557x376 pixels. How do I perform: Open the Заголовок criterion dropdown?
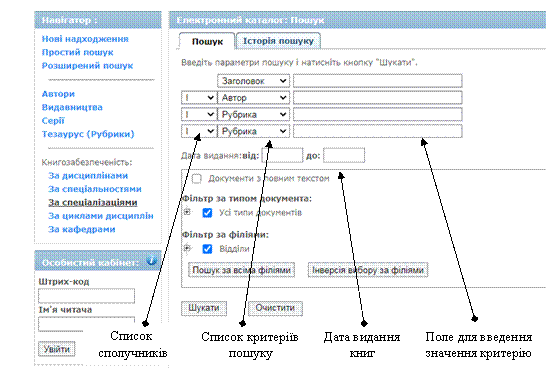tap(253, 81)
